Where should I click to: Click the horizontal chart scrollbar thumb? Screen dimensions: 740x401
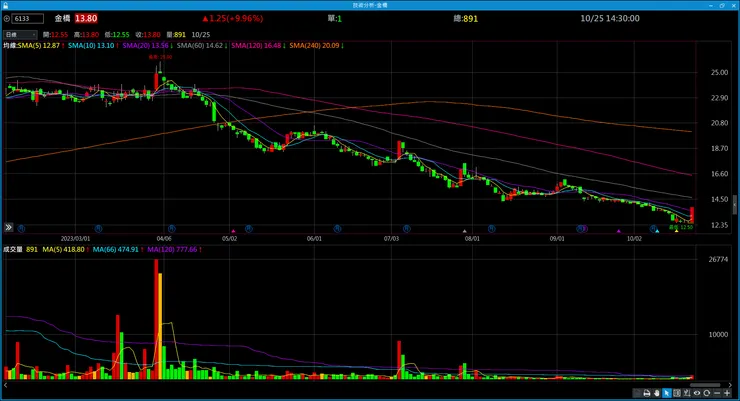tap(705, 385)
